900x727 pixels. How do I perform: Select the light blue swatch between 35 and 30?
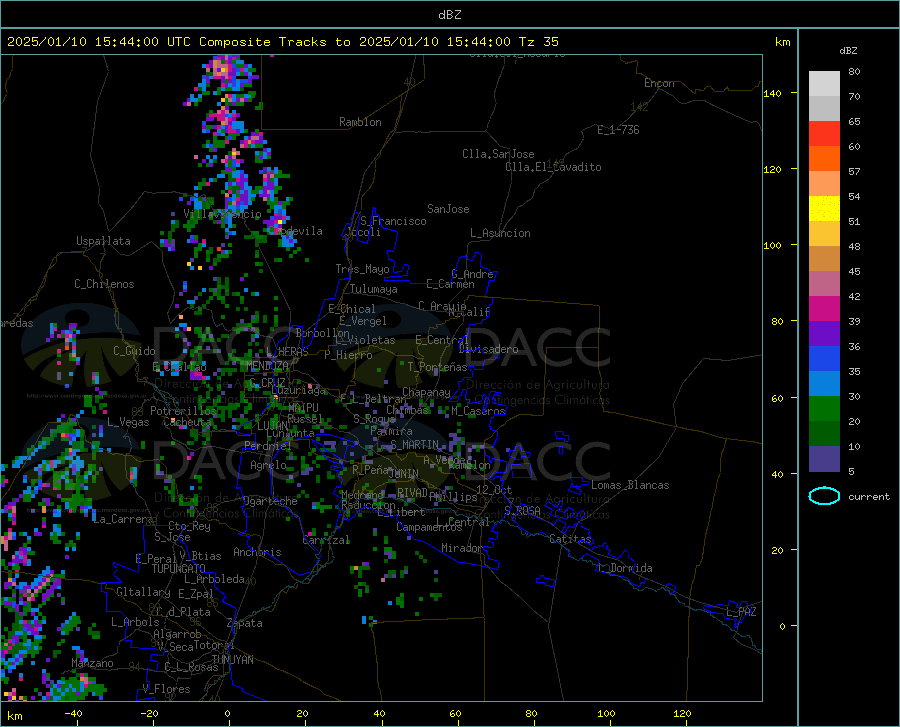(x=824, y=384)
